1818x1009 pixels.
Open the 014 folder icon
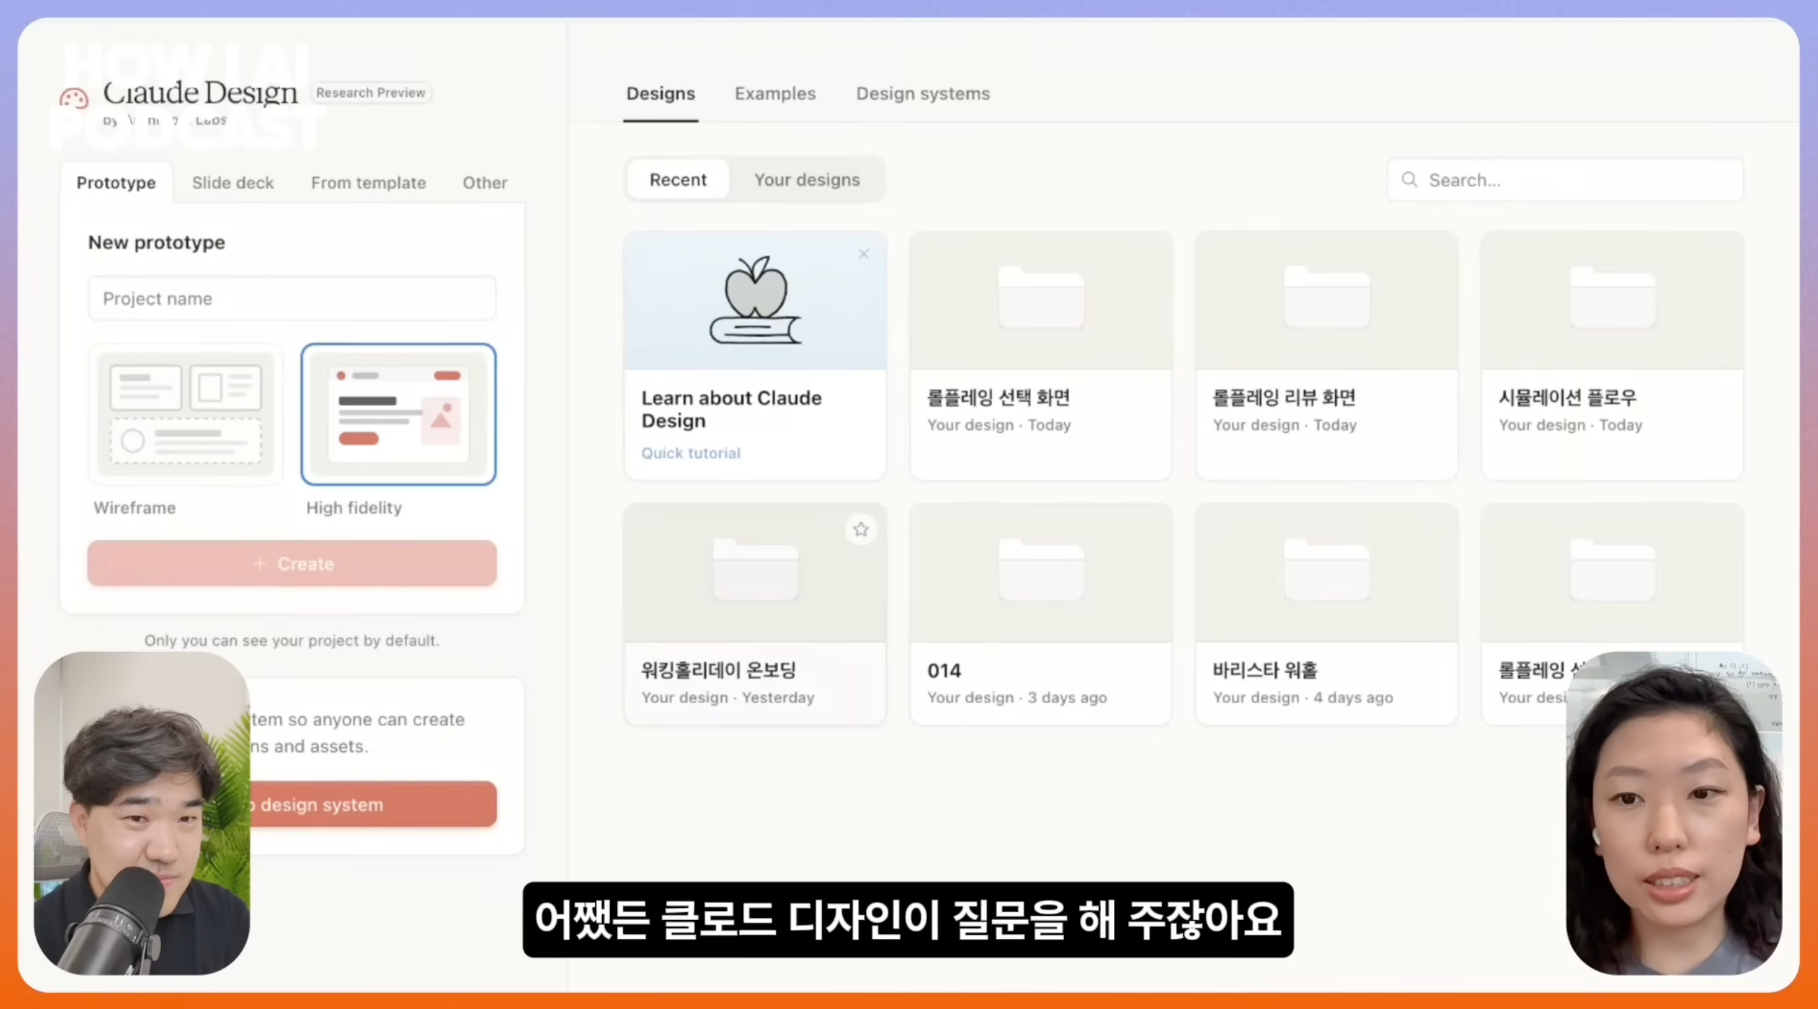click(1041, 569)
